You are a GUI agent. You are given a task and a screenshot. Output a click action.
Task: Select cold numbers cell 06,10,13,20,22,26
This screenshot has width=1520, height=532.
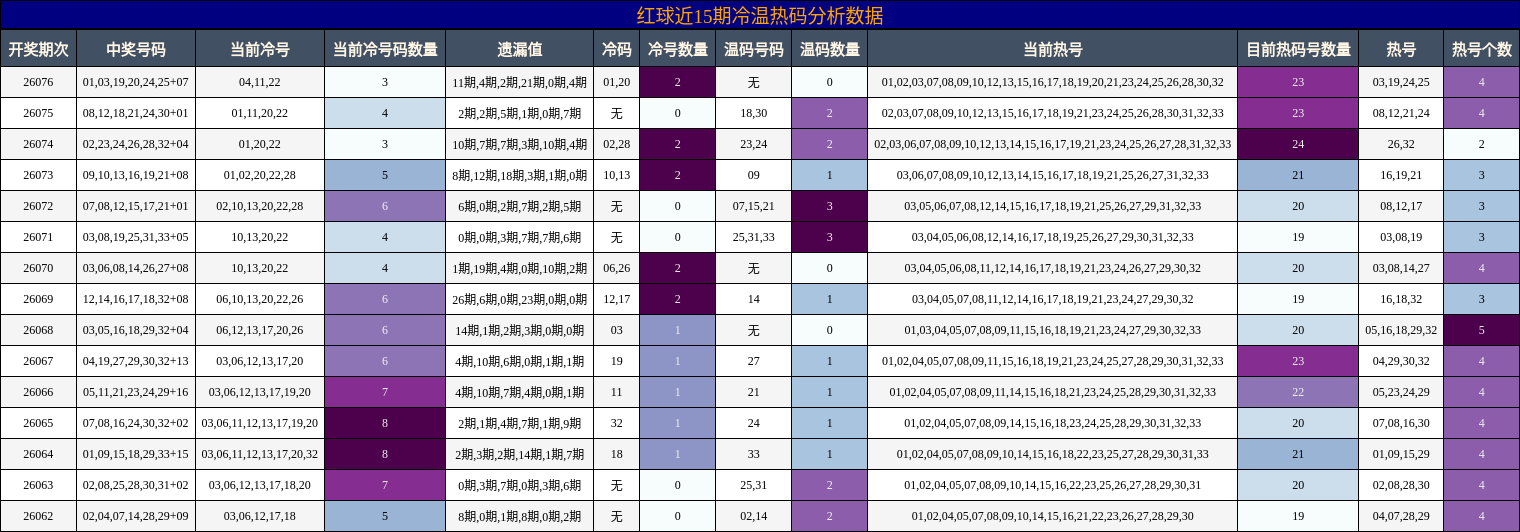[x=260, y=299]
